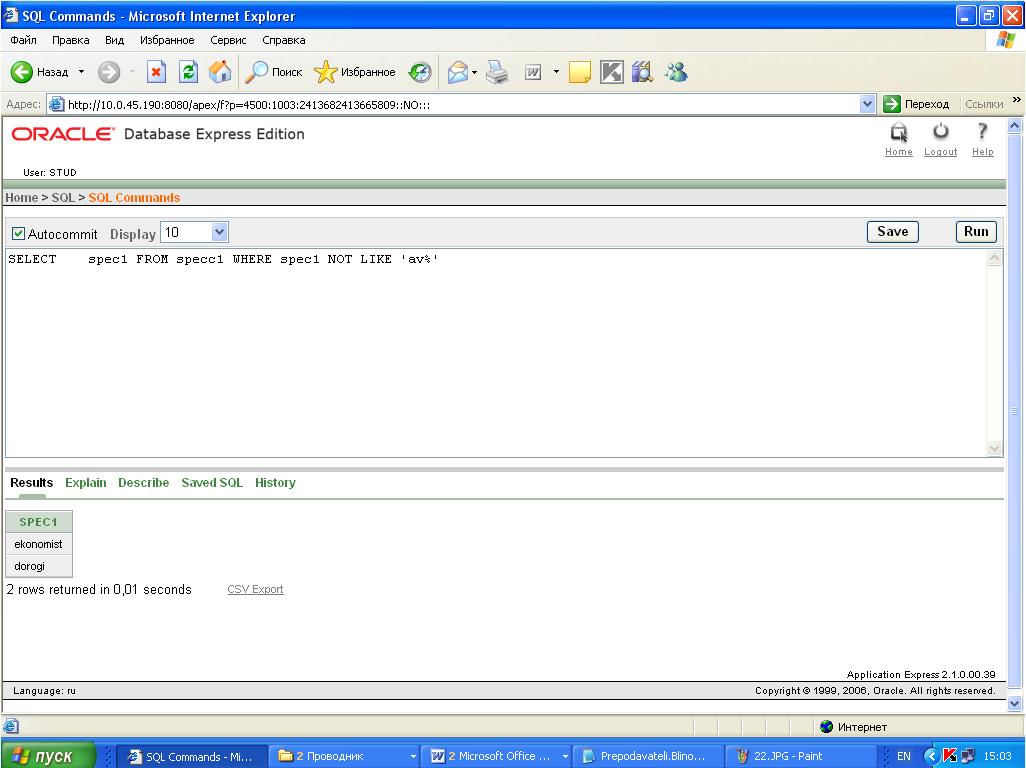Open the Research books icon
This screenshot has width=1026, height=768.
[643, 72]
